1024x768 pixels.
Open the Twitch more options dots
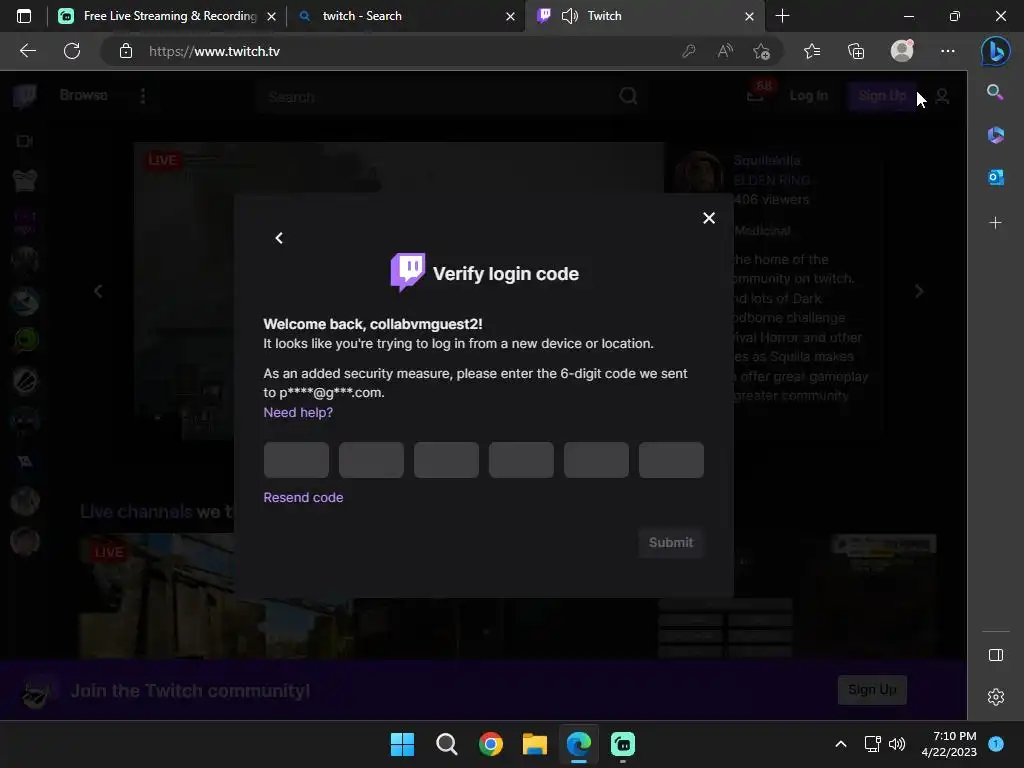[x=143, y=96]
